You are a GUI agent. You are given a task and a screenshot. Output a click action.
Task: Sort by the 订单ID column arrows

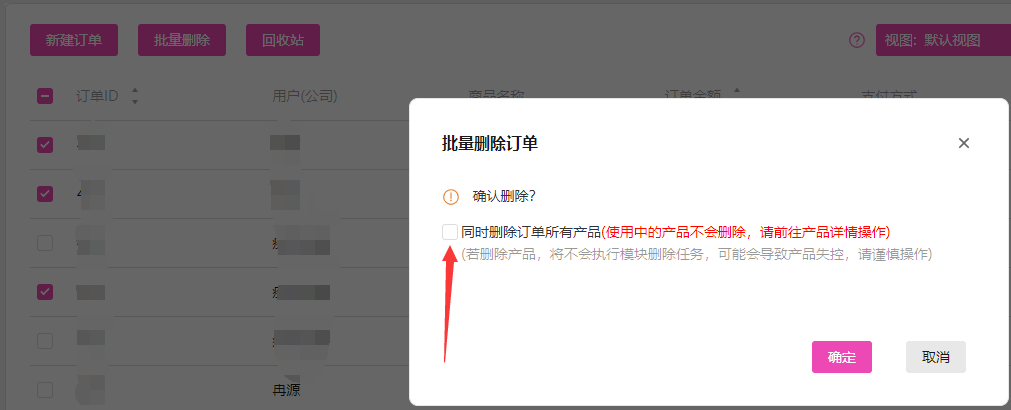tap(135, 96)
